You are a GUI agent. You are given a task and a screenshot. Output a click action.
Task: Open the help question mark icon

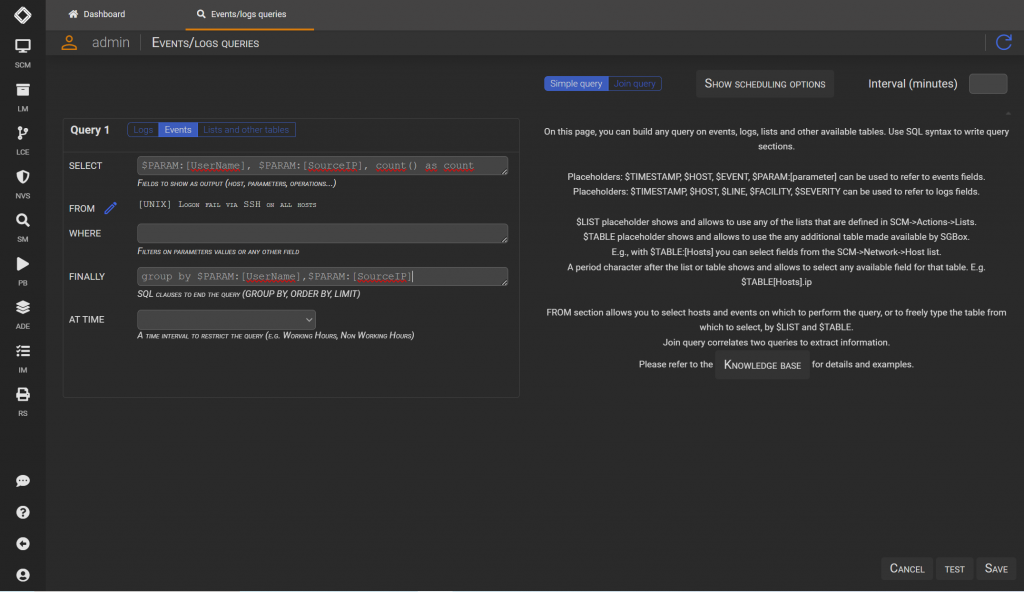click(x=22, y=512)
